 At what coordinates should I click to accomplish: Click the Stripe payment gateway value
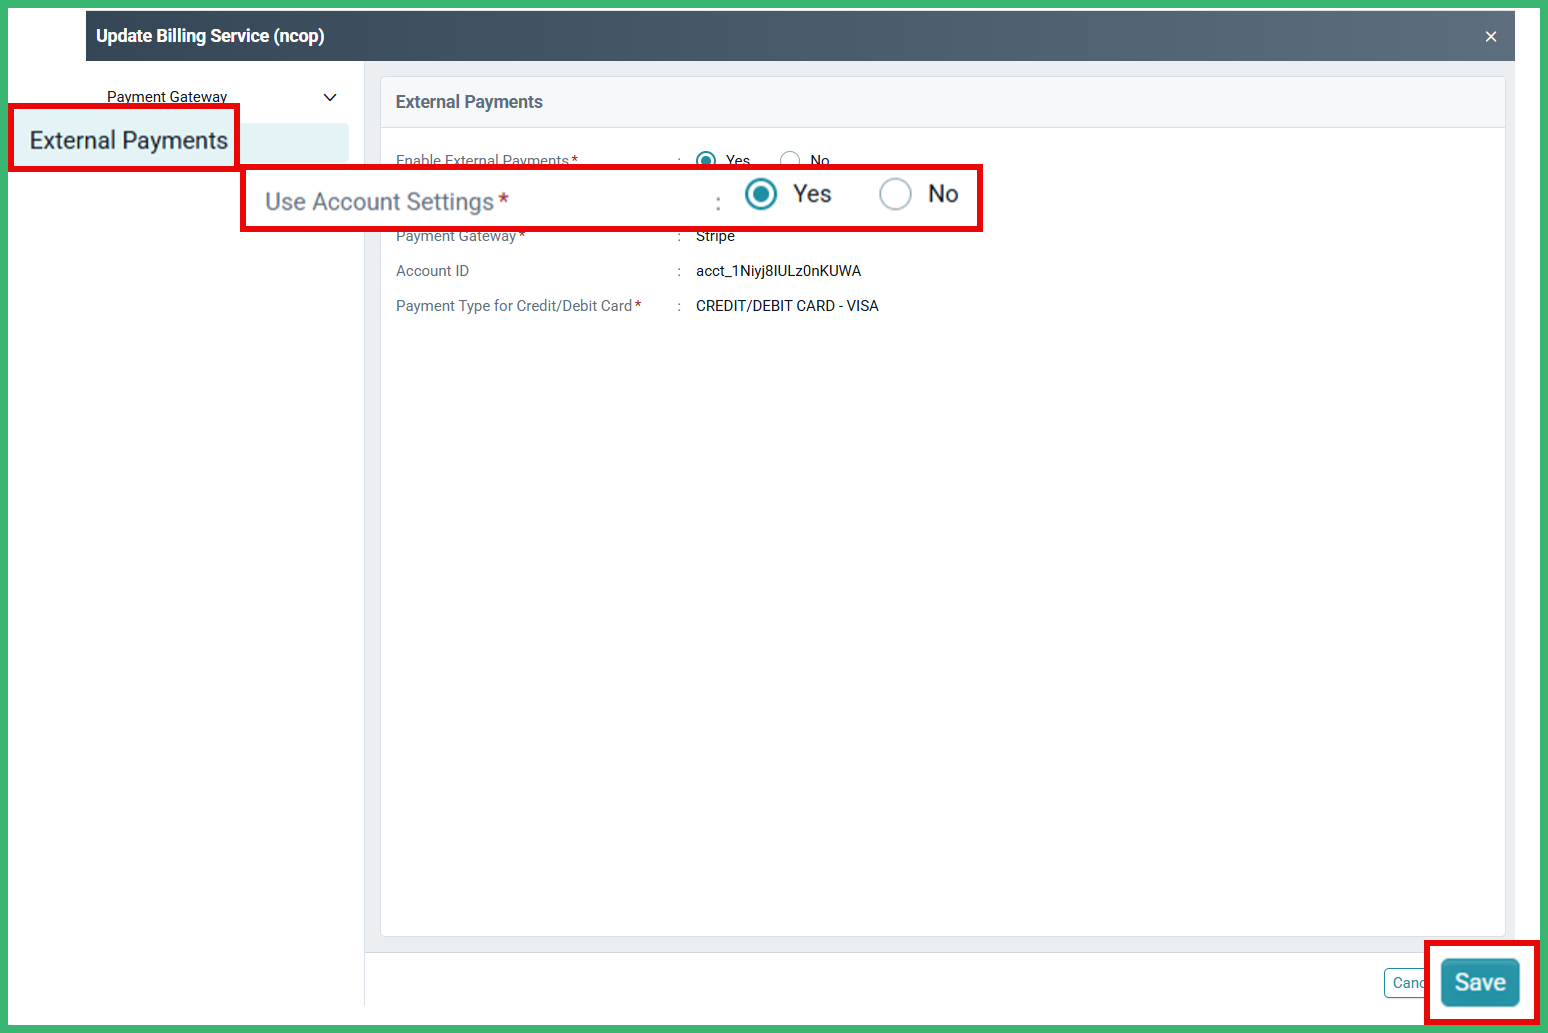point(715,236)
